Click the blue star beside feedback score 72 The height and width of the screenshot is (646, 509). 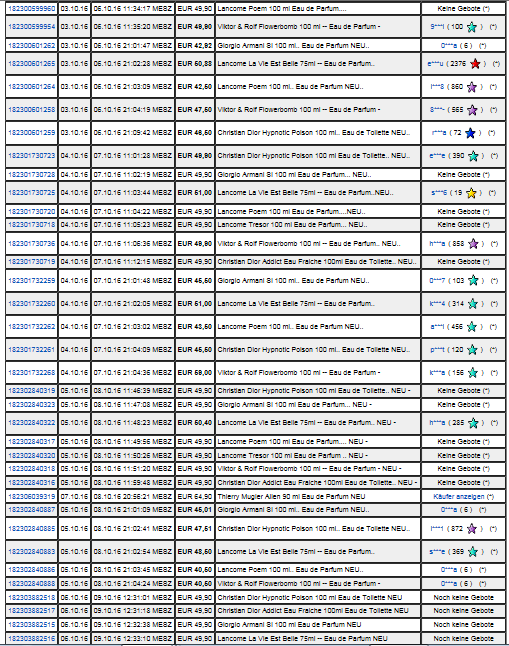(x=470, y=133)
